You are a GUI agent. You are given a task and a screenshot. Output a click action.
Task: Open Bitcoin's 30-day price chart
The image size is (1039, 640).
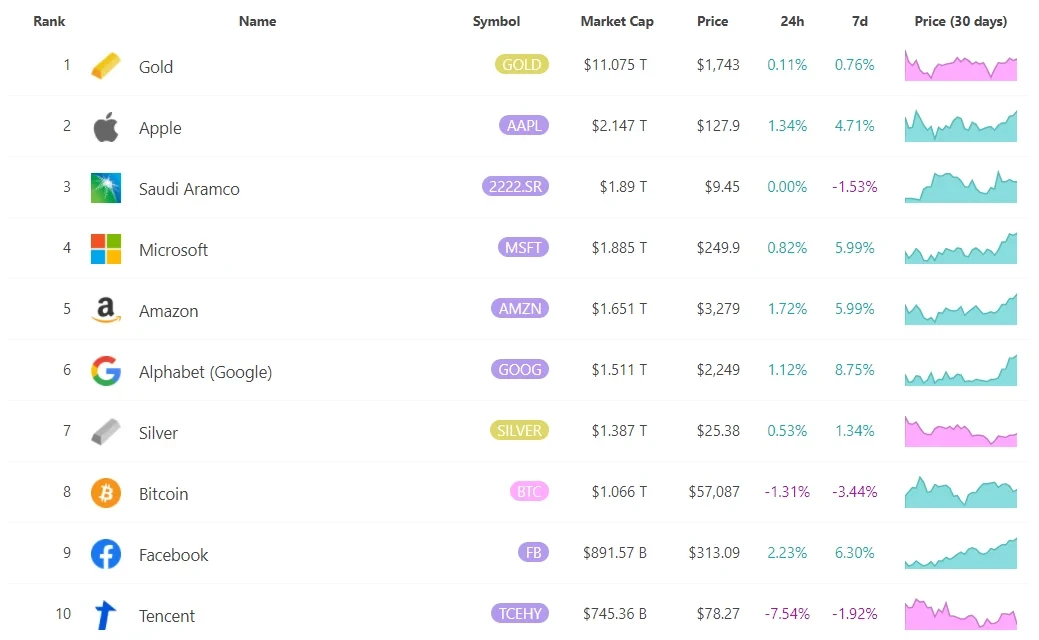(x=960, y=492)
